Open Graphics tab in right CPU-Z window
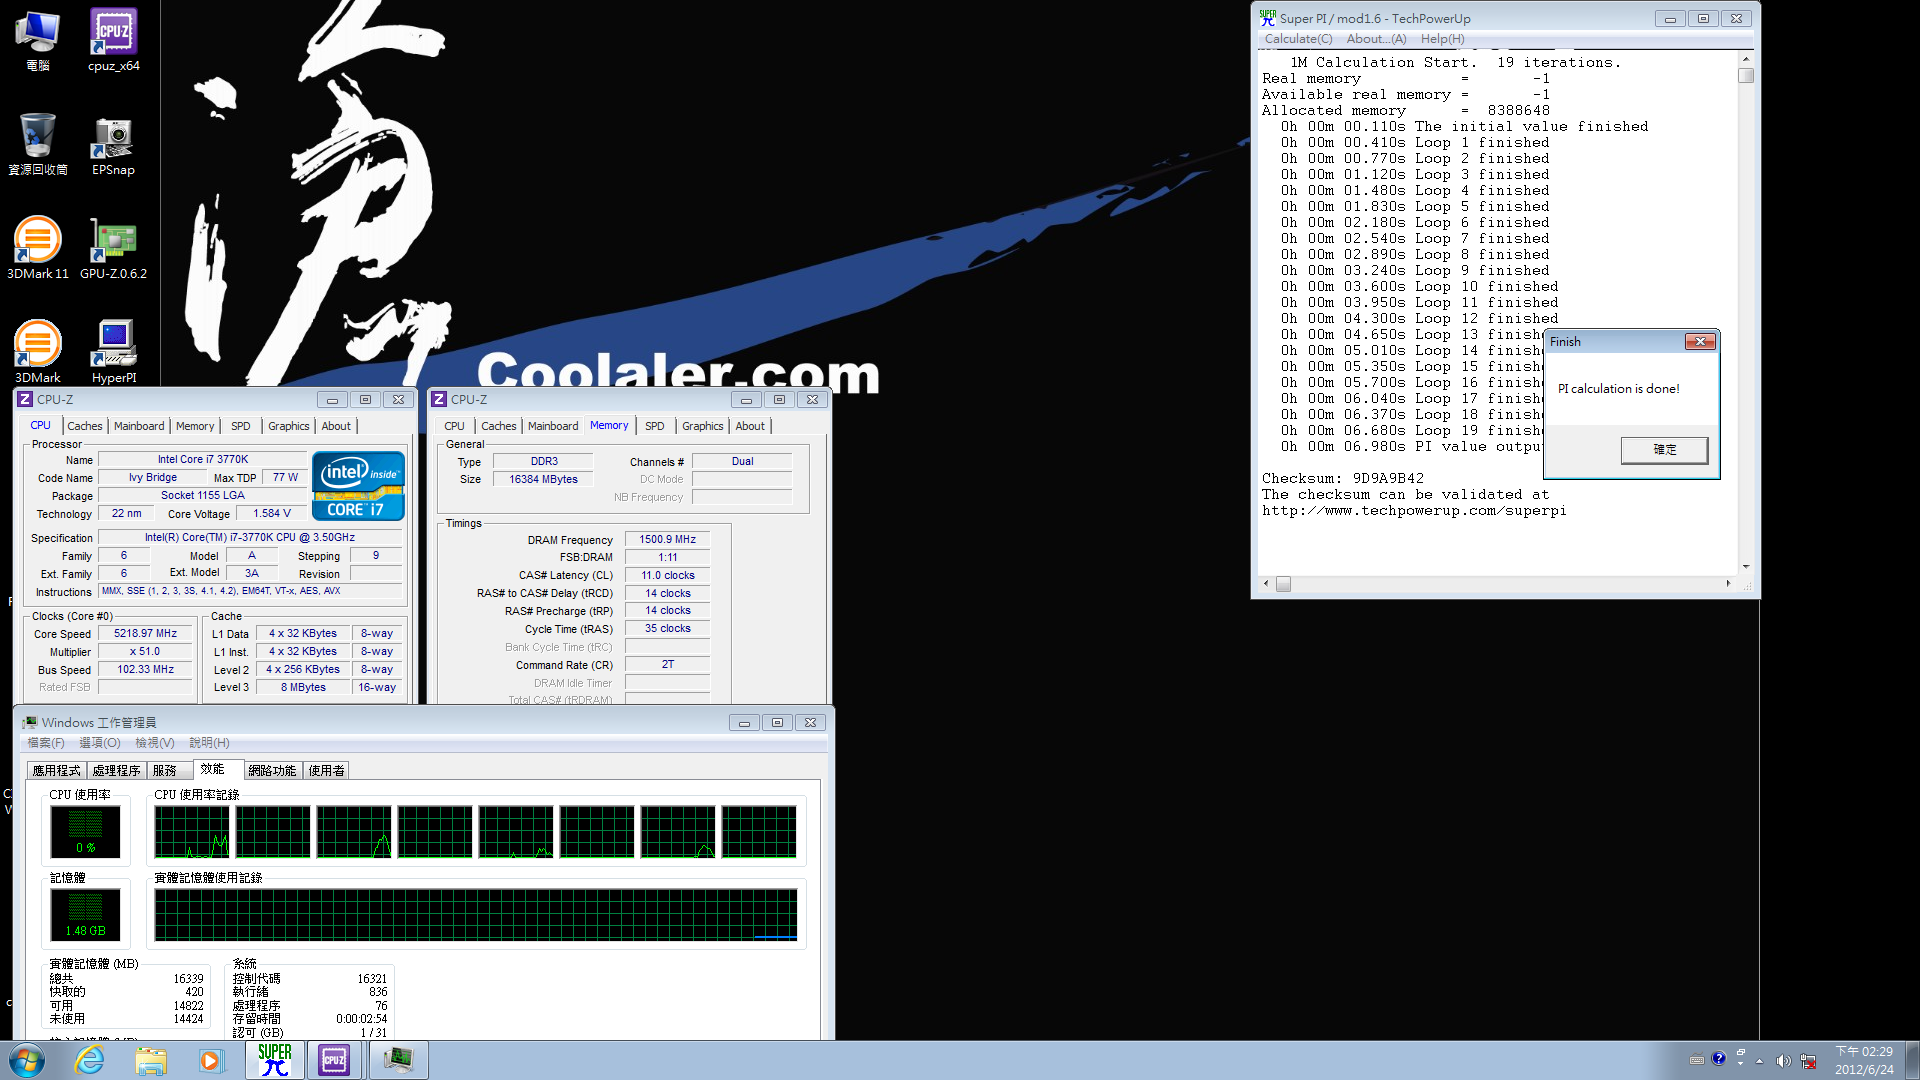This screenshot has height=1080, width=1920. (x=703, y=426)
